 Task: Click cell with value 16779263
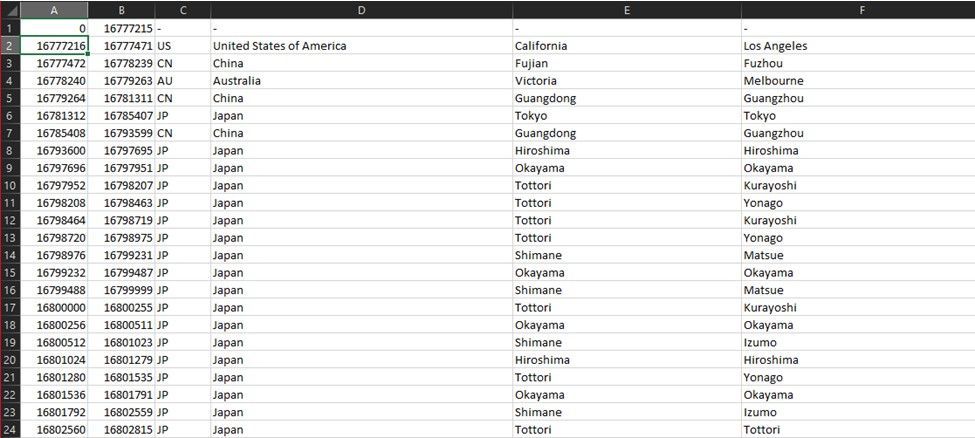[x=121, y=80]
